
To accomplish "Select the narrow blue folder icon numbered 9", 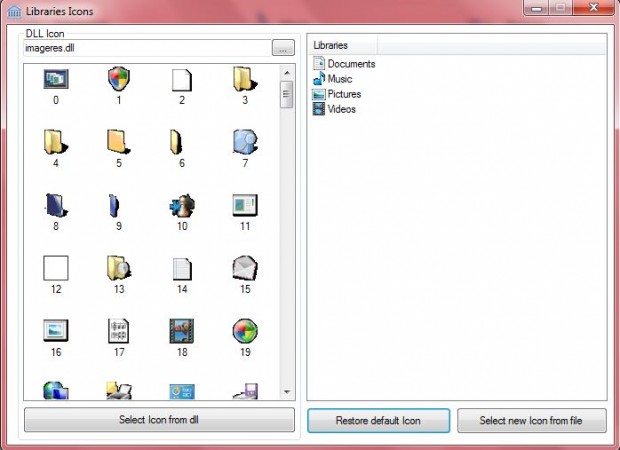I will pyautogui.click(x=114, y=205).
